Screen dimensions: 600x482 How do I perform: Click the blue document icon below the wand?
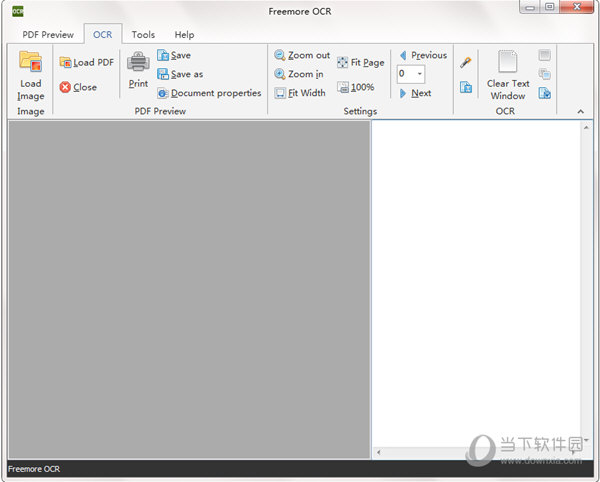click(x=466, y=87)
